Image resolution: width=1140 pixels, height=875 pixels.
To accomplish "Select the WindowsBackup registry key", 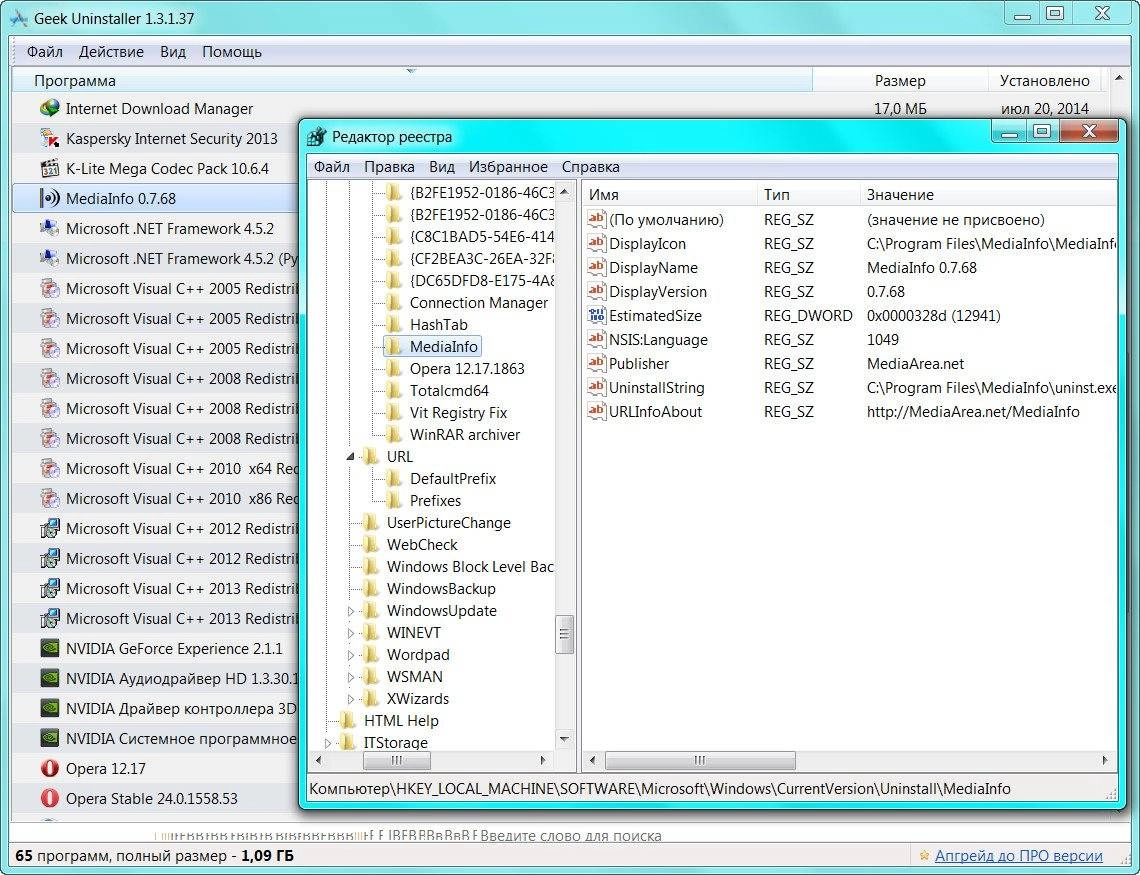I will [441, 589].
